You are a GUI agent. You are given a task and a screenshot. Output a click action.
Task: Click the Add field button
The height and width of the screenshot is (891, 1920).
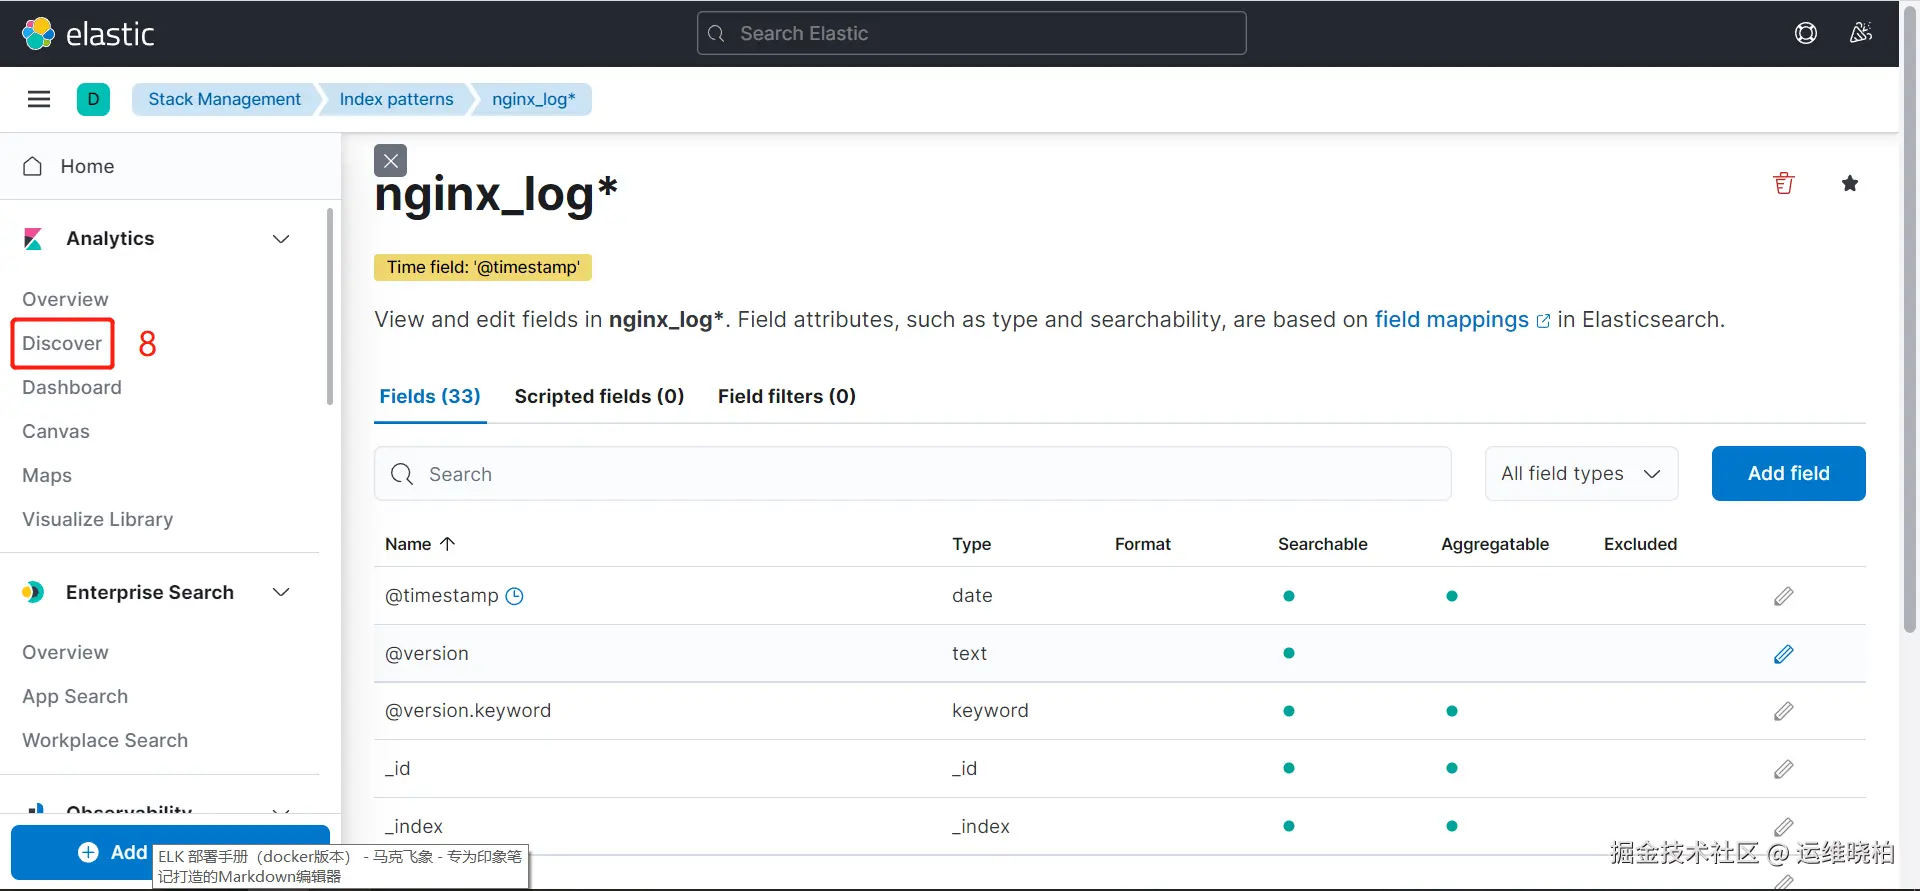[1788, 473]
